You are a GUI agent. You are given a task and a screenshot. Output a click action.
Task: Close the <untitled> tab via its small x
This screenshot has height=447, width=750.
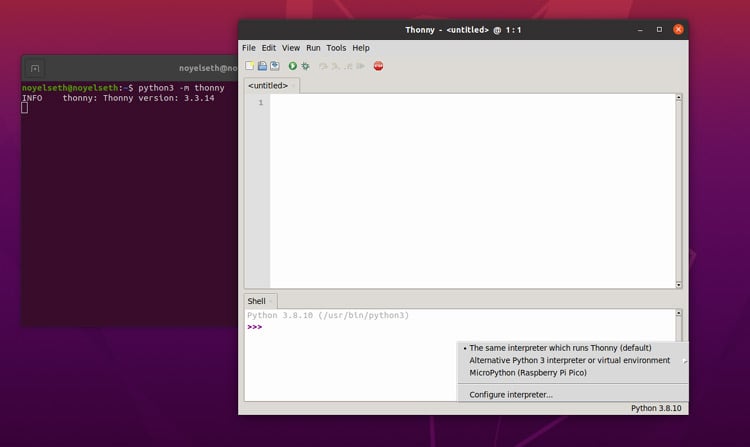tap(294, 86)
